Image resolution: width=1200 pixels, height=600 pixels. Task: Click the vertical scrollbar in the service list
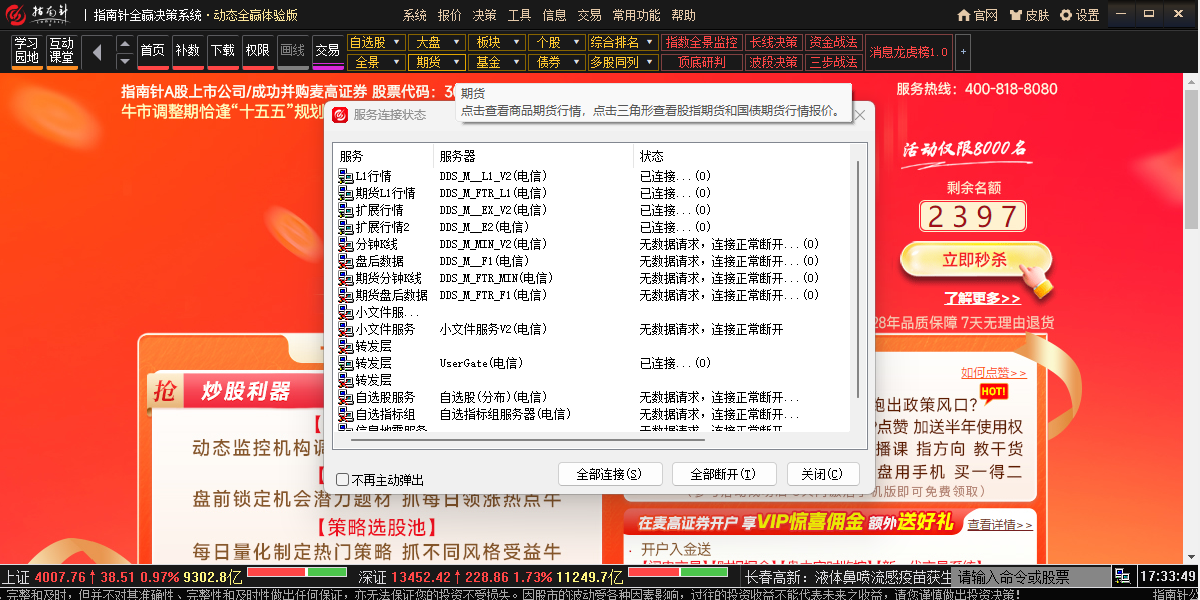pos(857,280)
